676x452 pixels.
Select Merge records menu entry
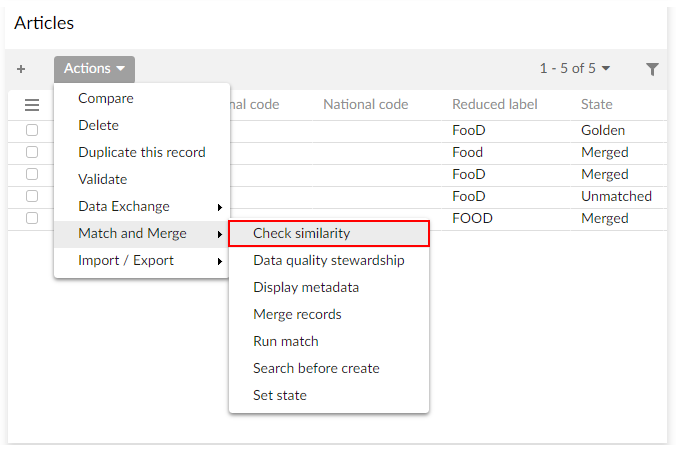[297, 315]
